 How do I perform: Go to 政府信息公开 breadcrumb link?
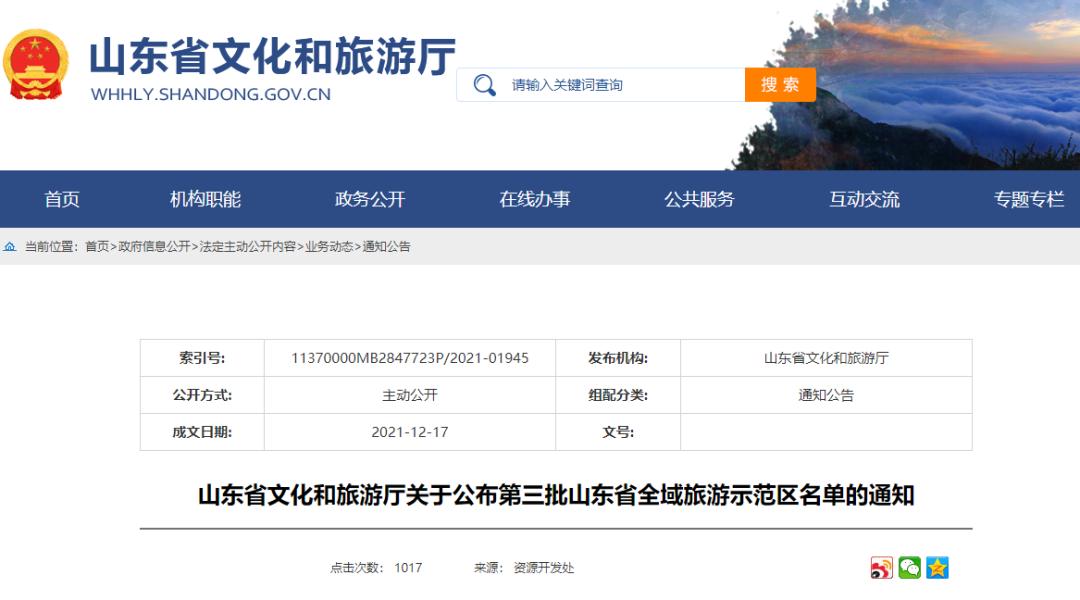[154, 247]
